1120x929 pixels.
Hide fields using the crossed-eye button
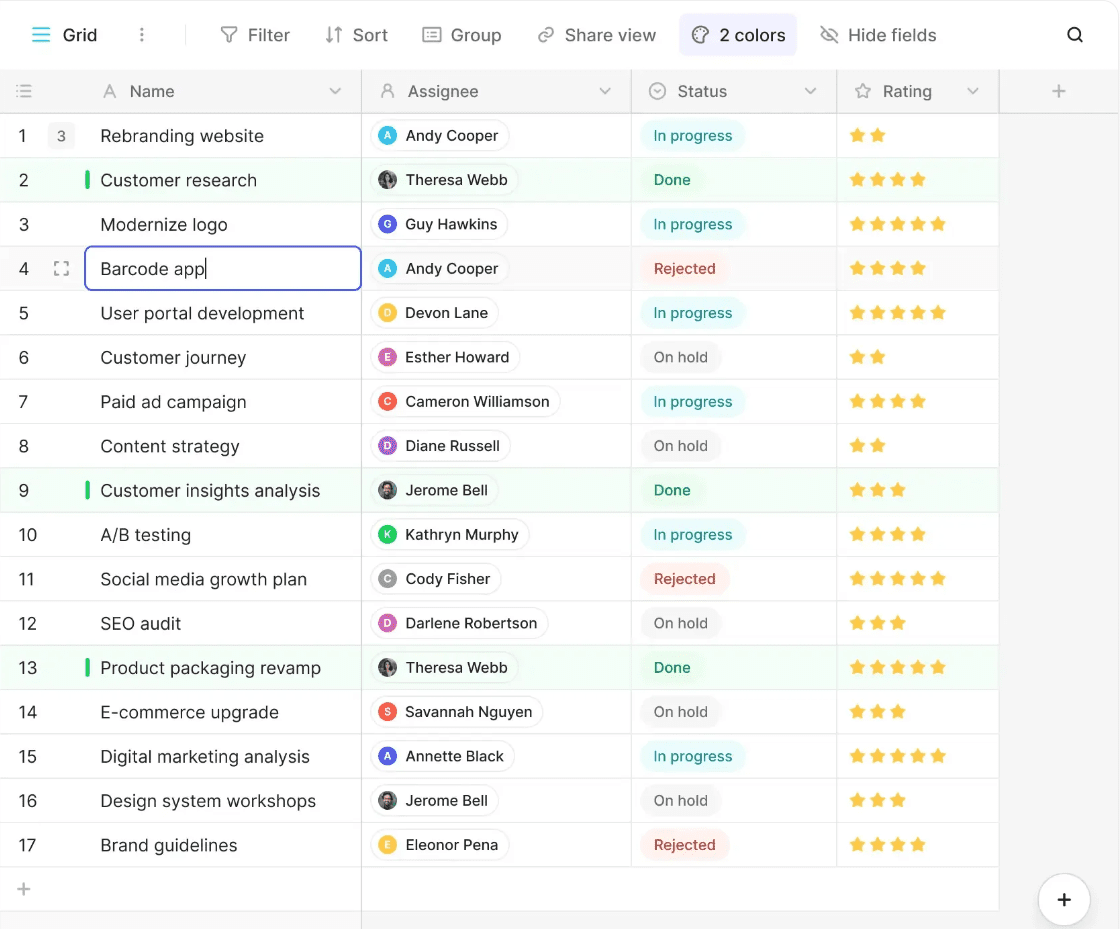click(878, 35)
